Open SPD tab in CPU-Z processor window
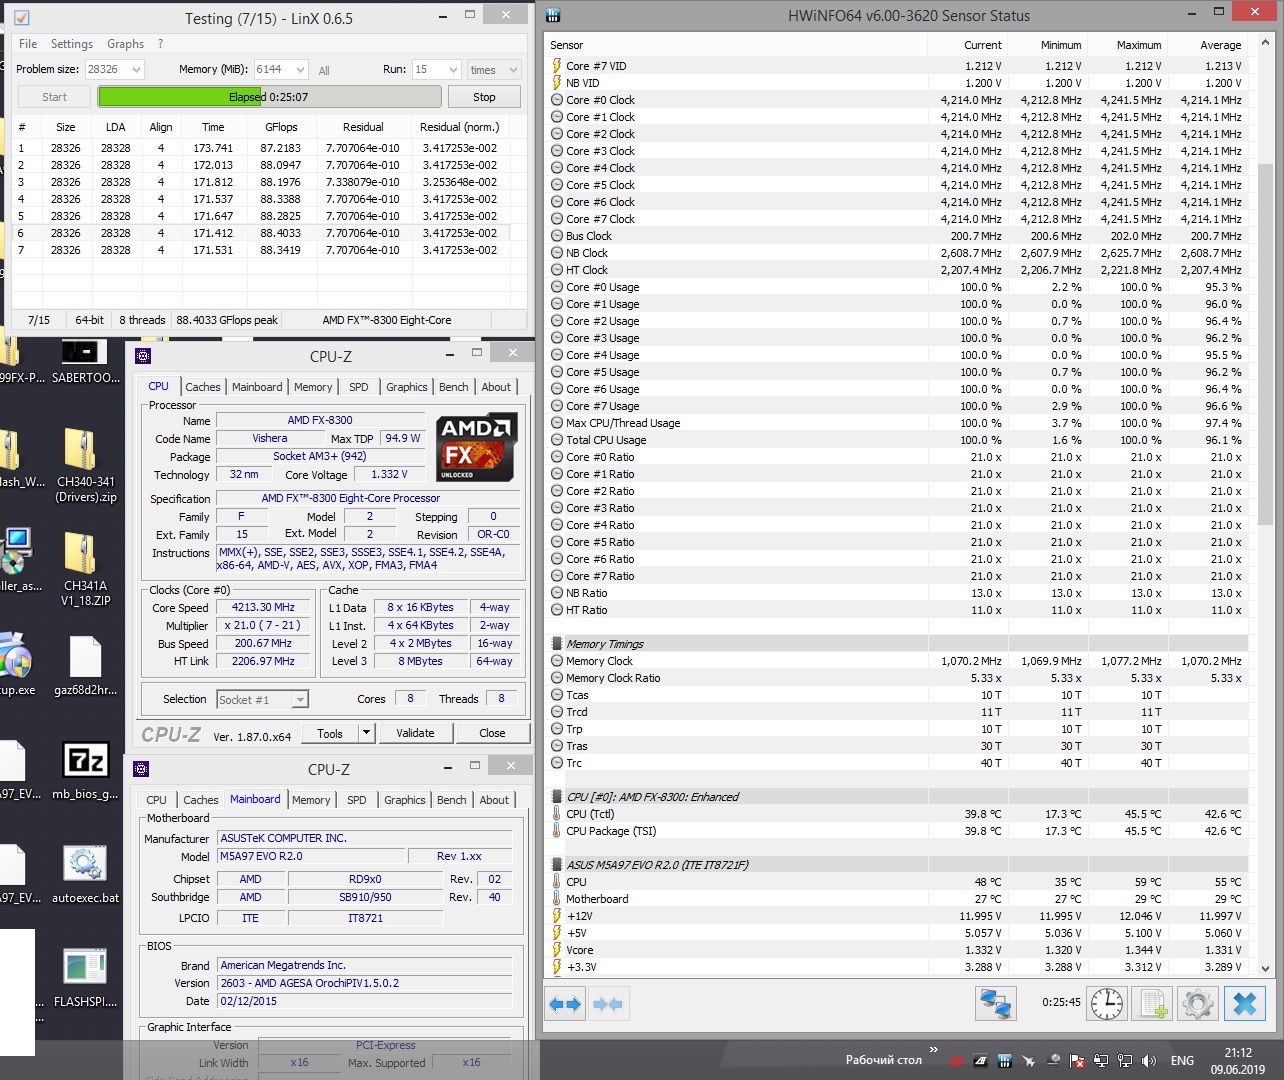Viewport: 1284px width, 1080px height. point(359,387)
